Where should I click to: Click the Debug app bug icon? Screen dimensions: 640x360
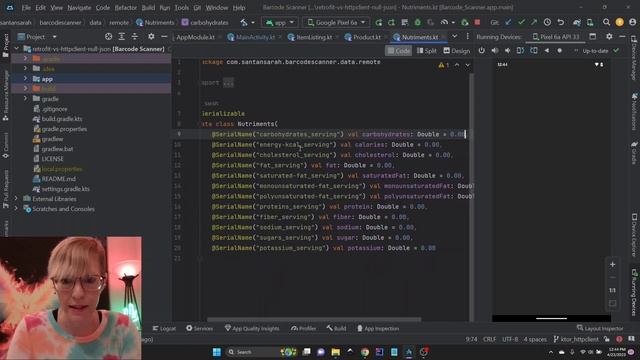[x=418, y=22]
